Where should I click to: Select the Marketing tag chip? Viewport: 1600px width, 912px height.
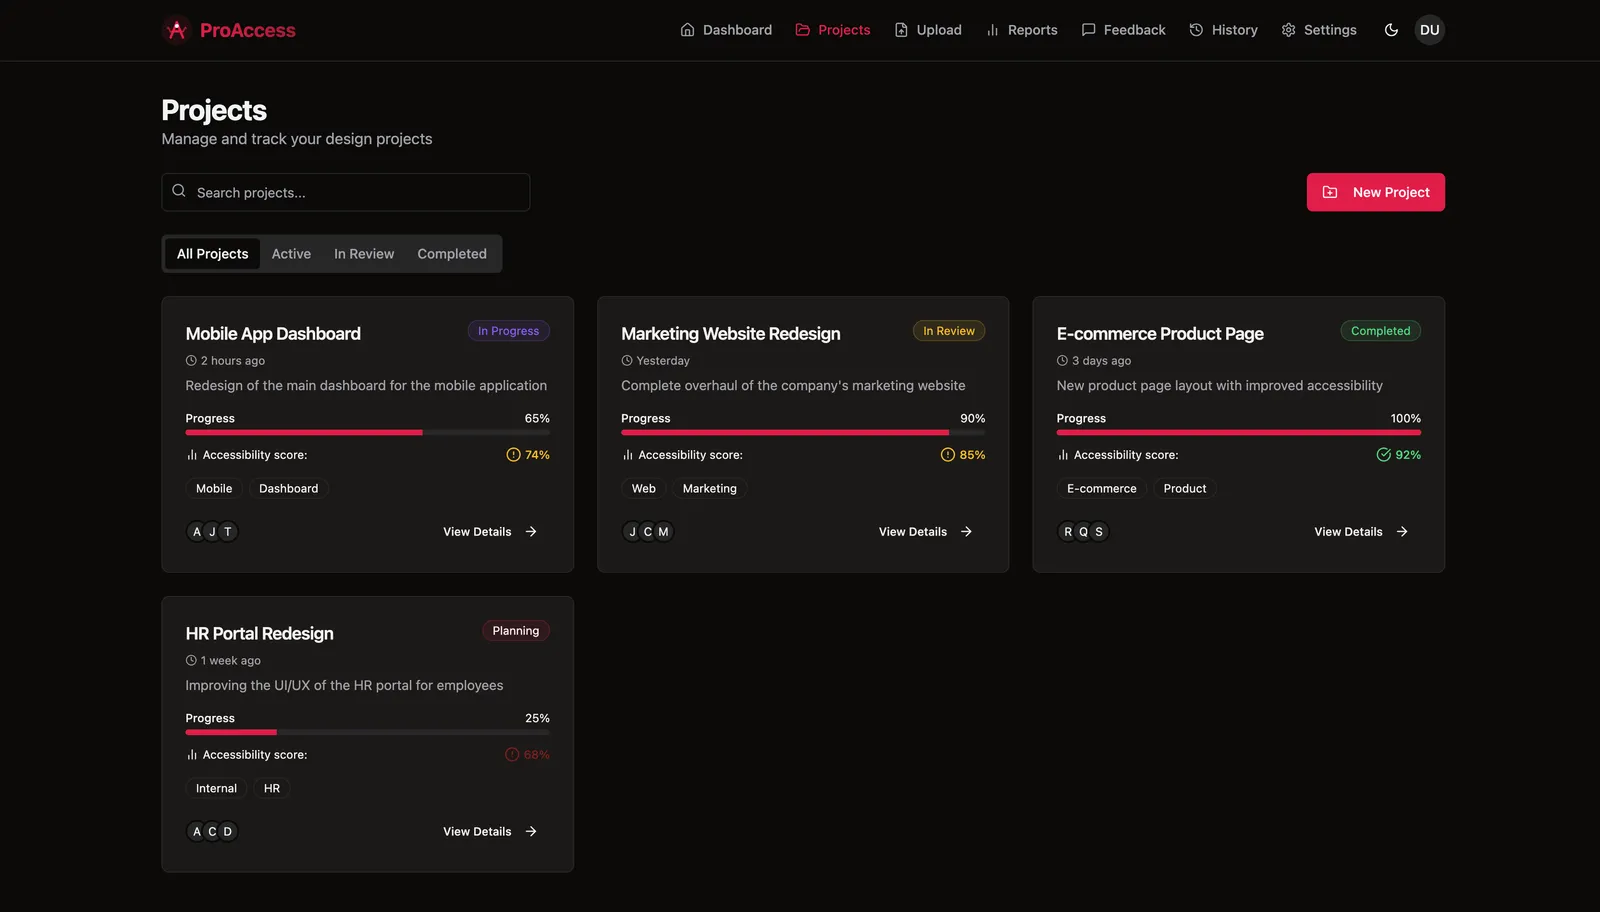coord(710,489)
